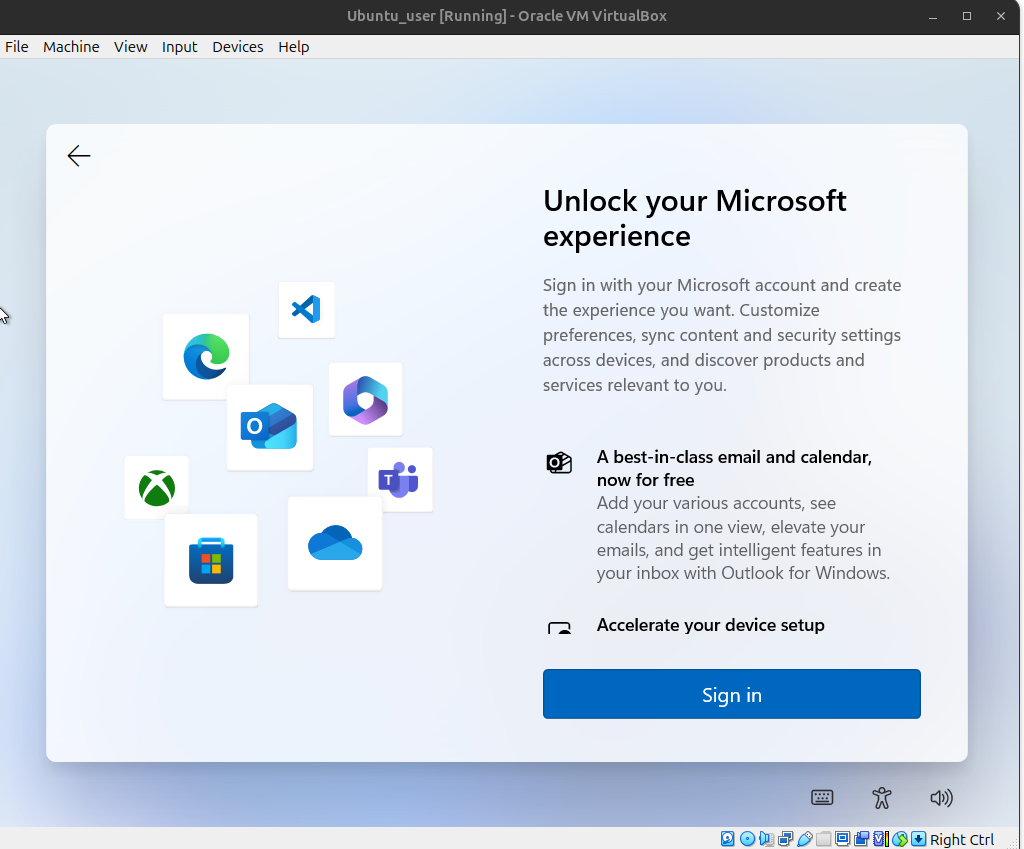
Task: Click the recording status icon
Action: 861,839
